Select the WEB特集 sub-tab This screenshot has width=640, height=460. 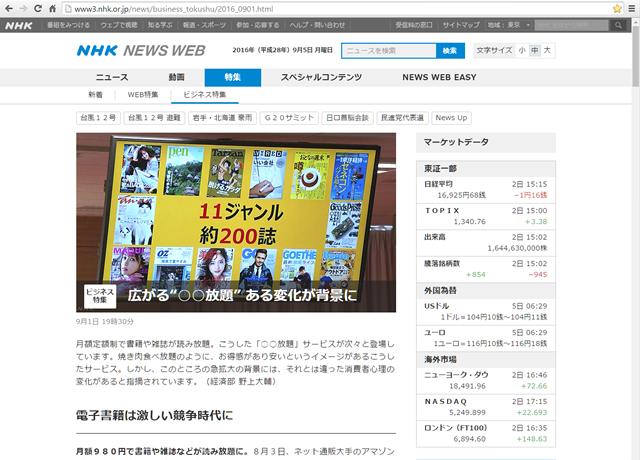point(142,94)
